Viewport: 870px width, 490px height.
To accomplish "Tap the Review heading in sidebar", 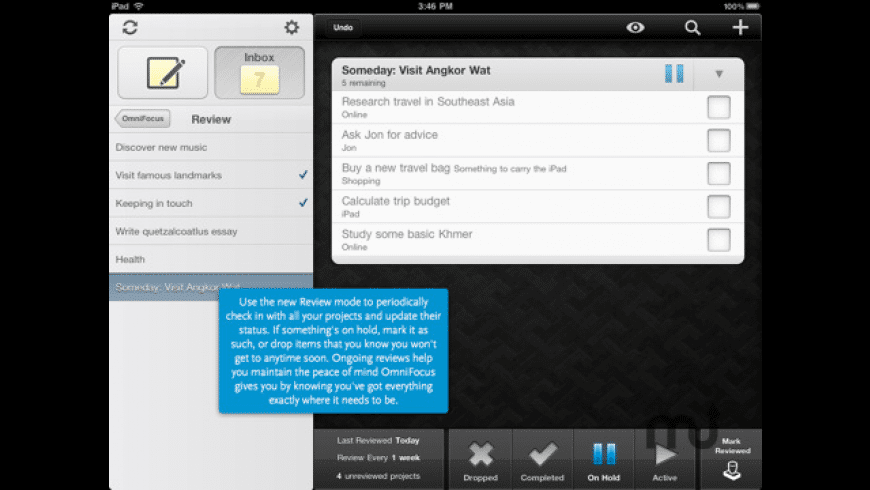I will 211,119.
